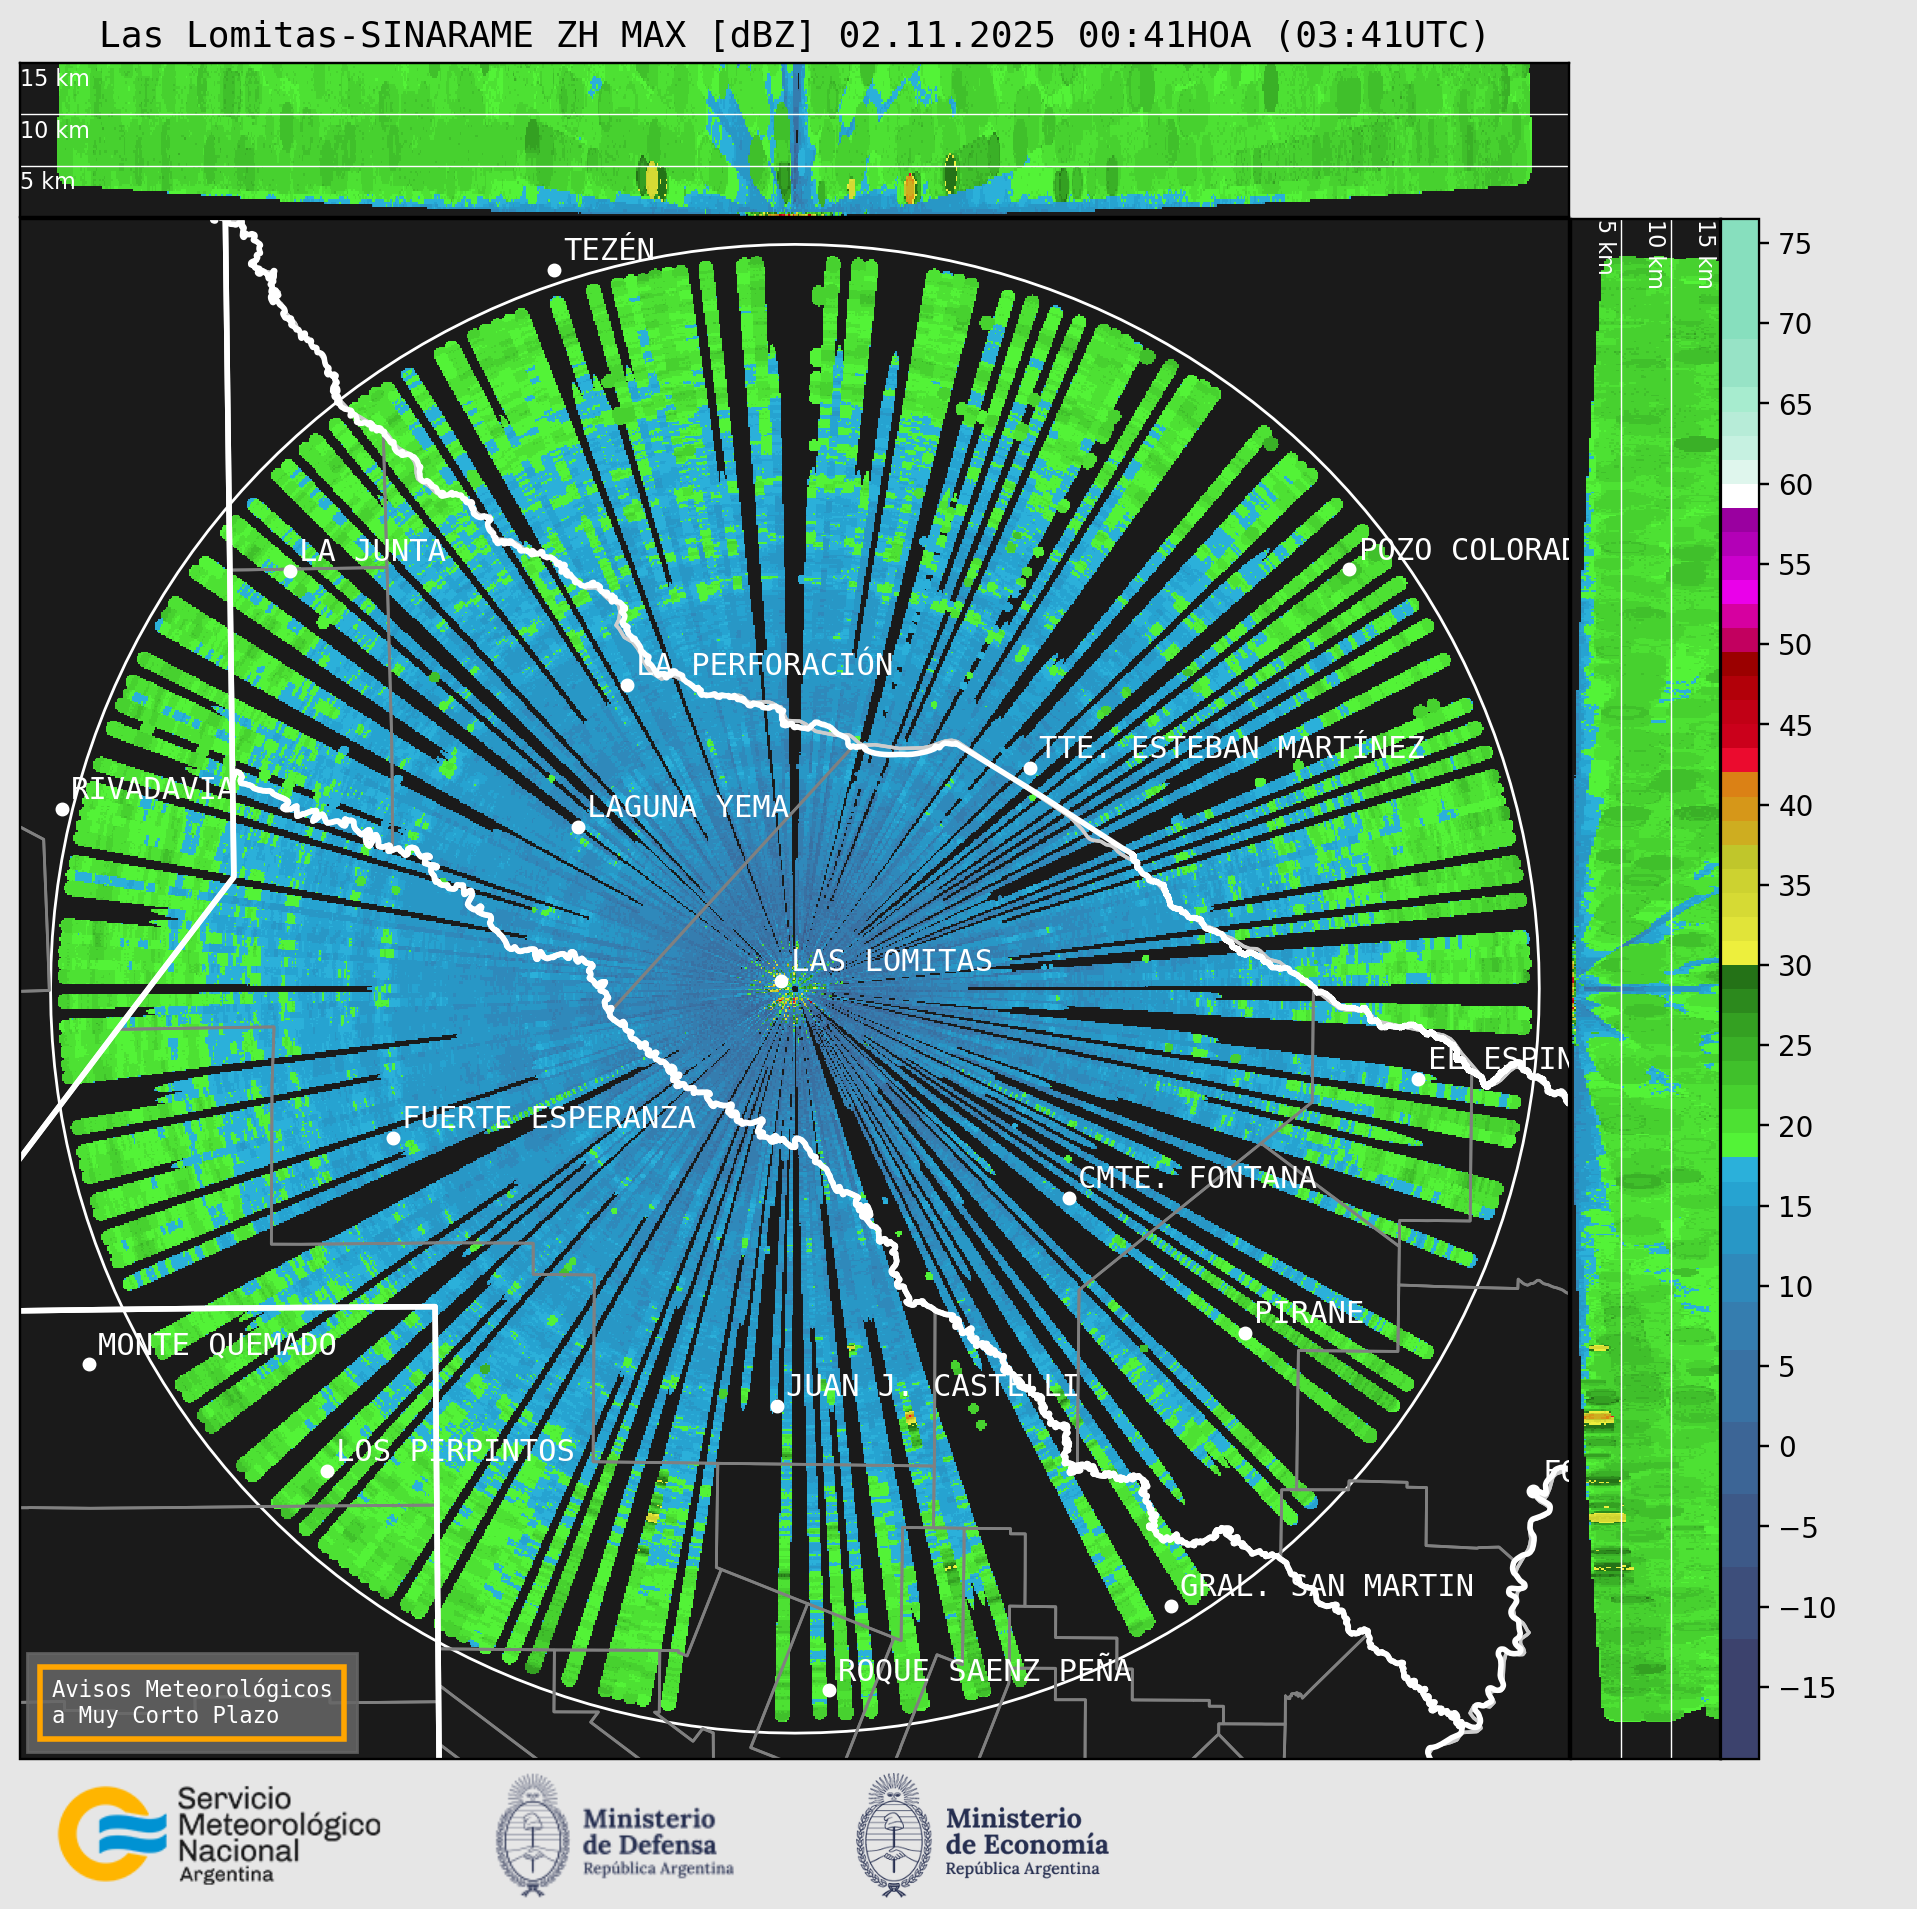The width and height of the screenshot is (1917, 1909).
Task: Click the 5 km label in top cross-section
Action: 48,181
